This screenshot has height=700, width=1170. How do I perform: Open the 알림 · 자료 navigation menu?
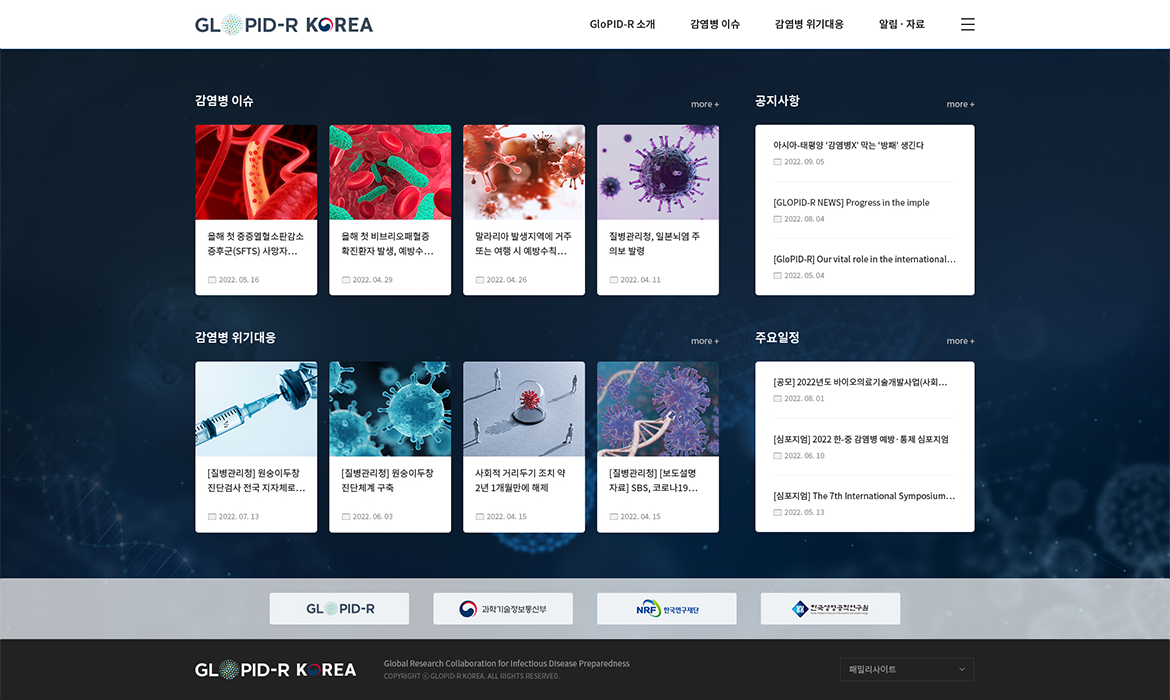point(901,25)
